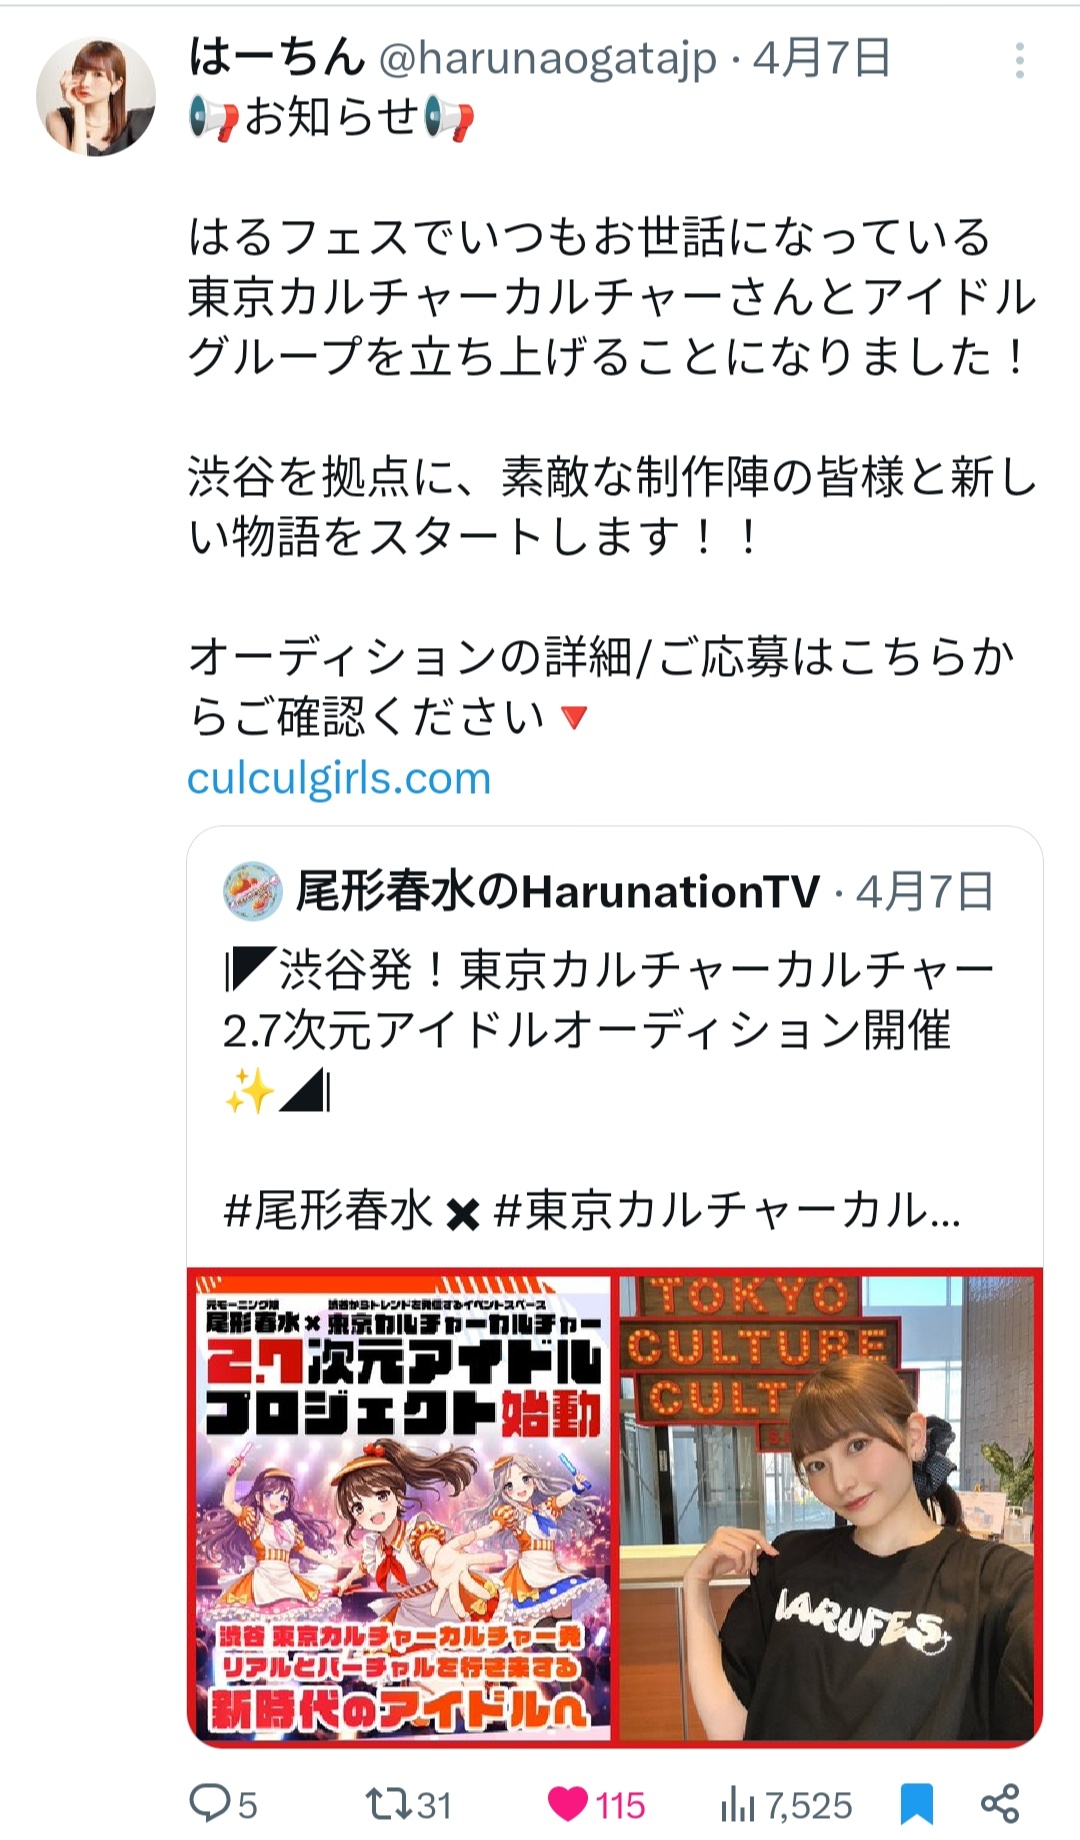Tap the @harunaogatajp username handle

coord(548,59)
